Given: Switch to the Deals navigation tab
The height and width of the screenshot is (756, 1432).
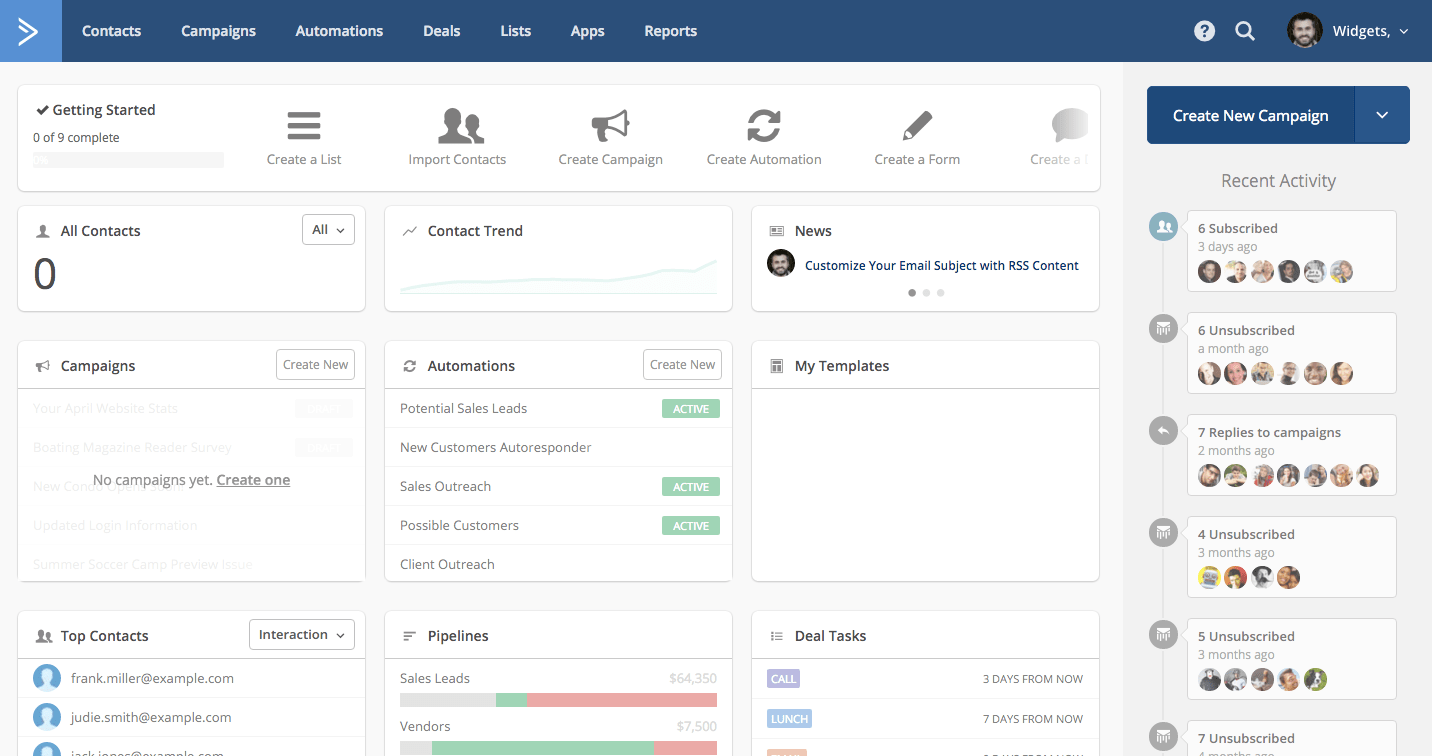Looking at the screenshot, I should point(441,30).
